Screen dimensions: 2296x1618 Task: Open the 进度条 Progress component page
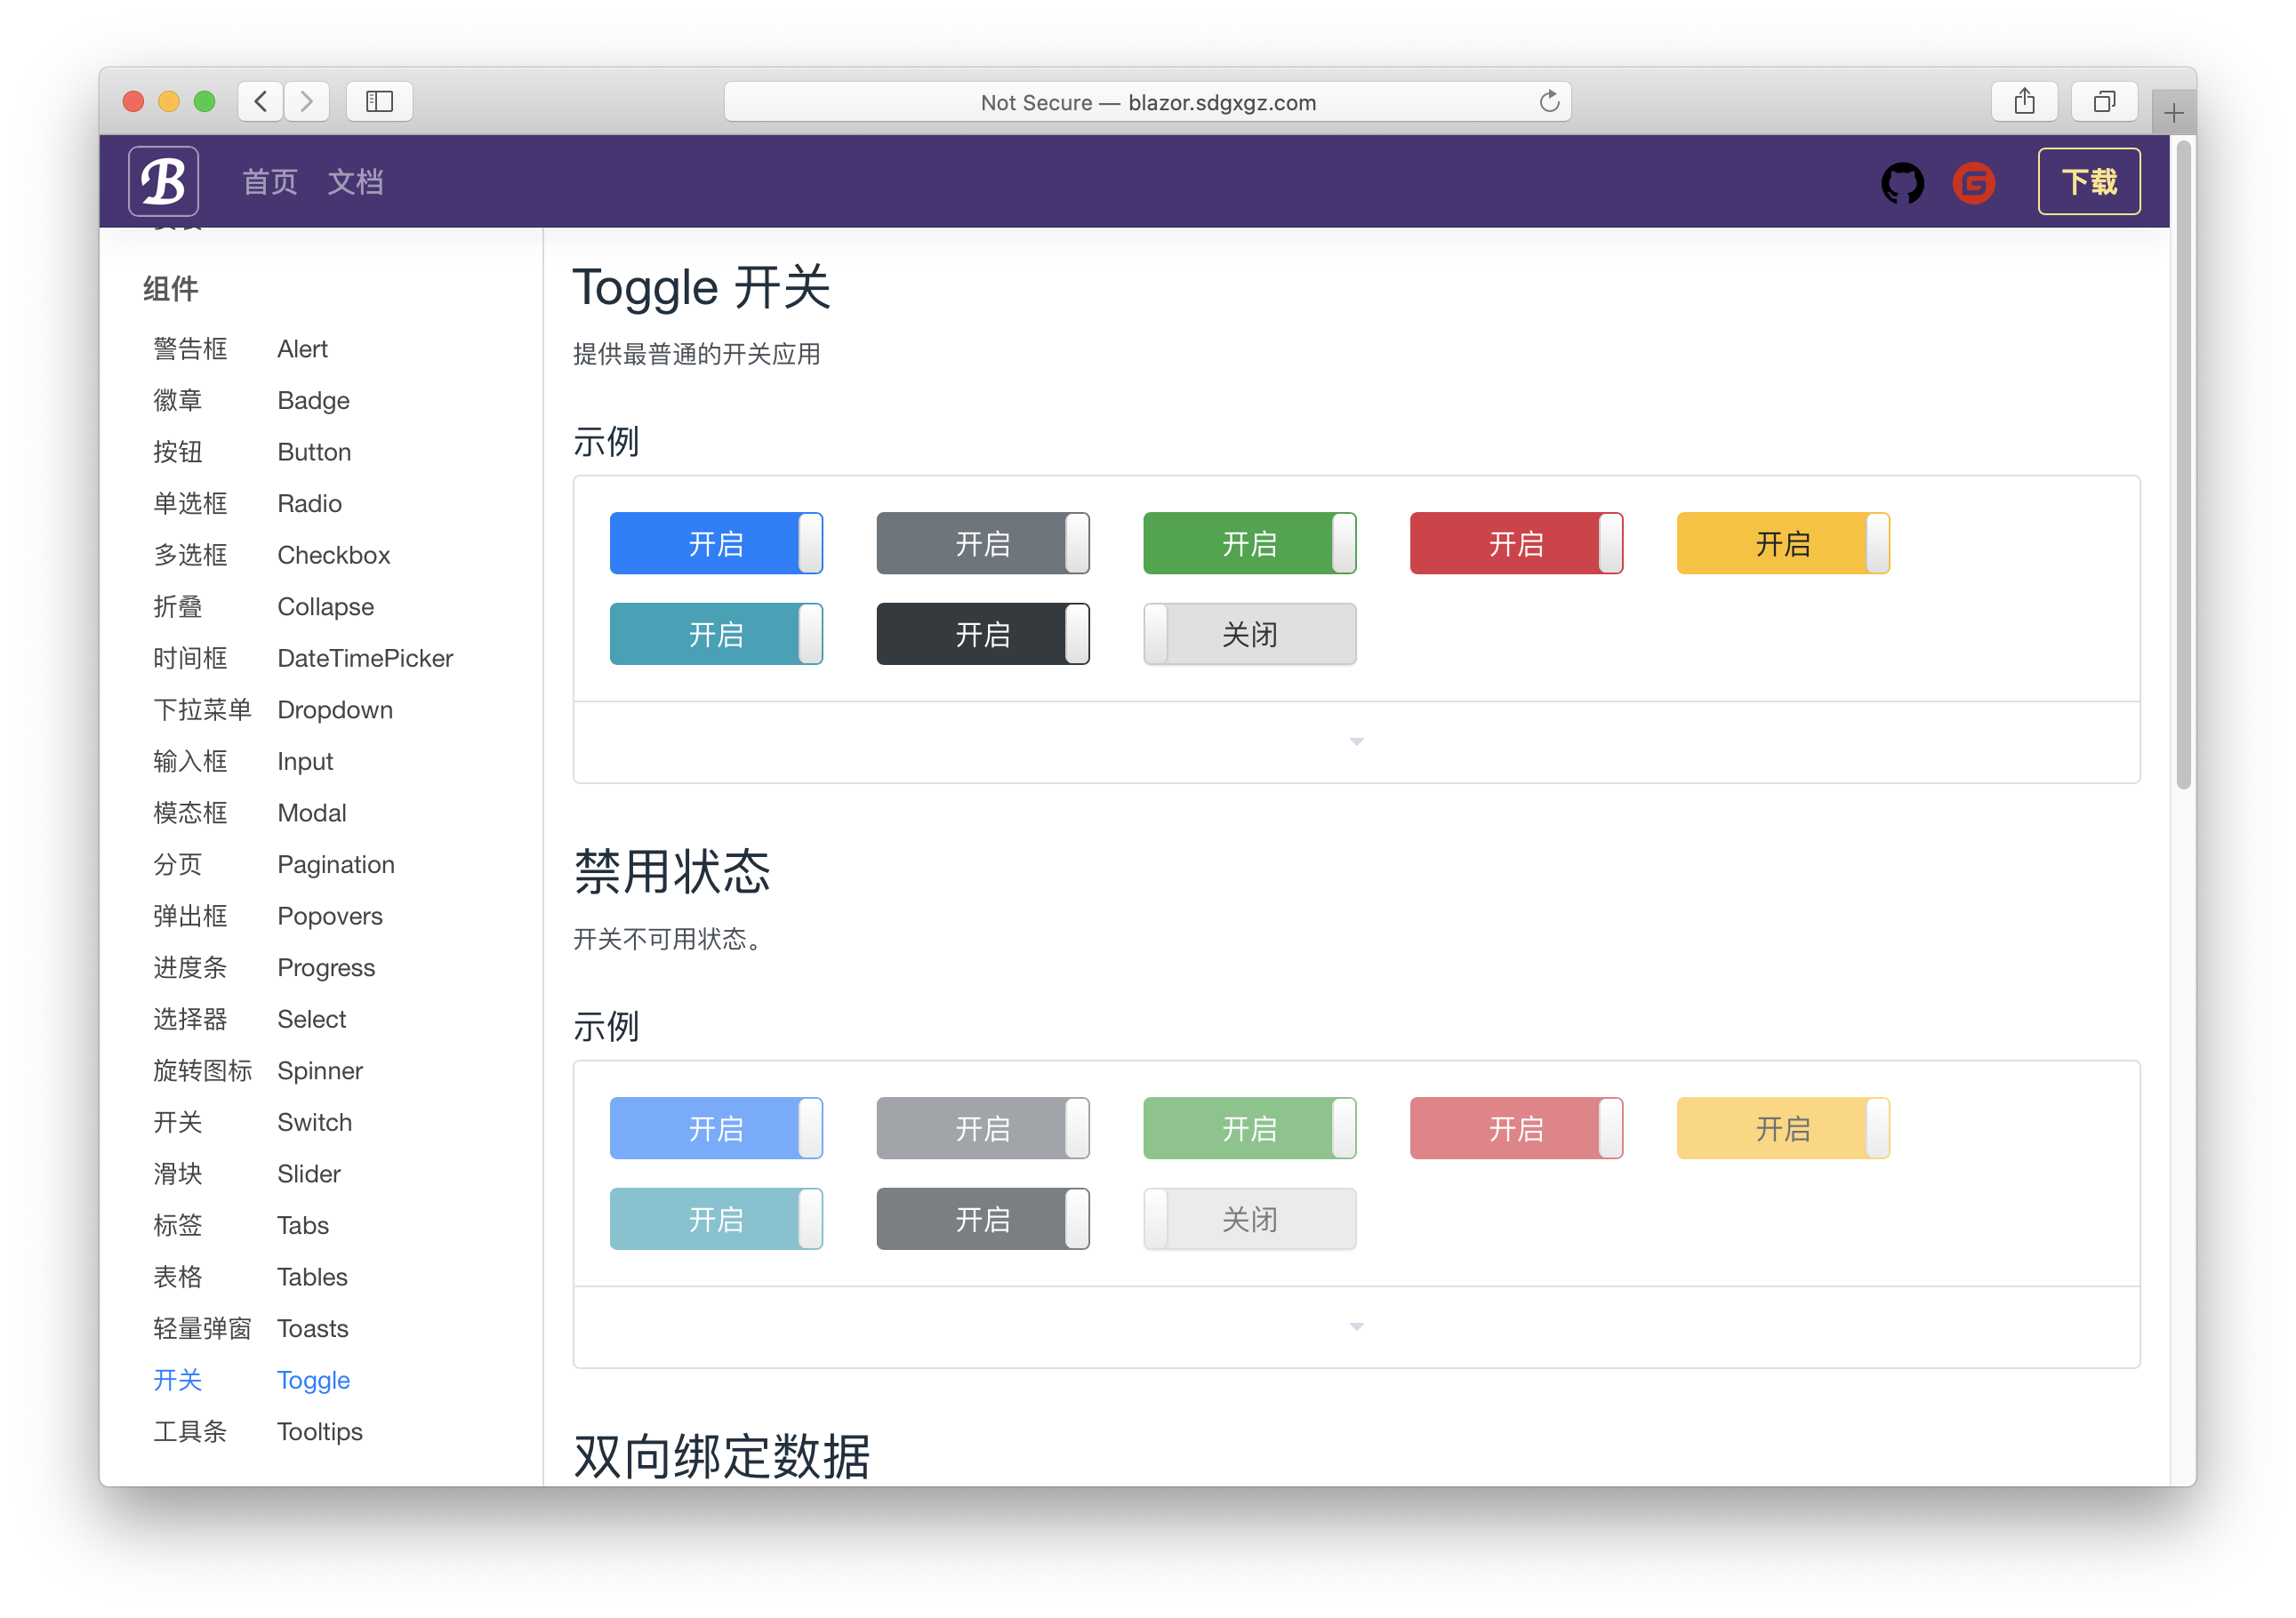coord(326,967)
